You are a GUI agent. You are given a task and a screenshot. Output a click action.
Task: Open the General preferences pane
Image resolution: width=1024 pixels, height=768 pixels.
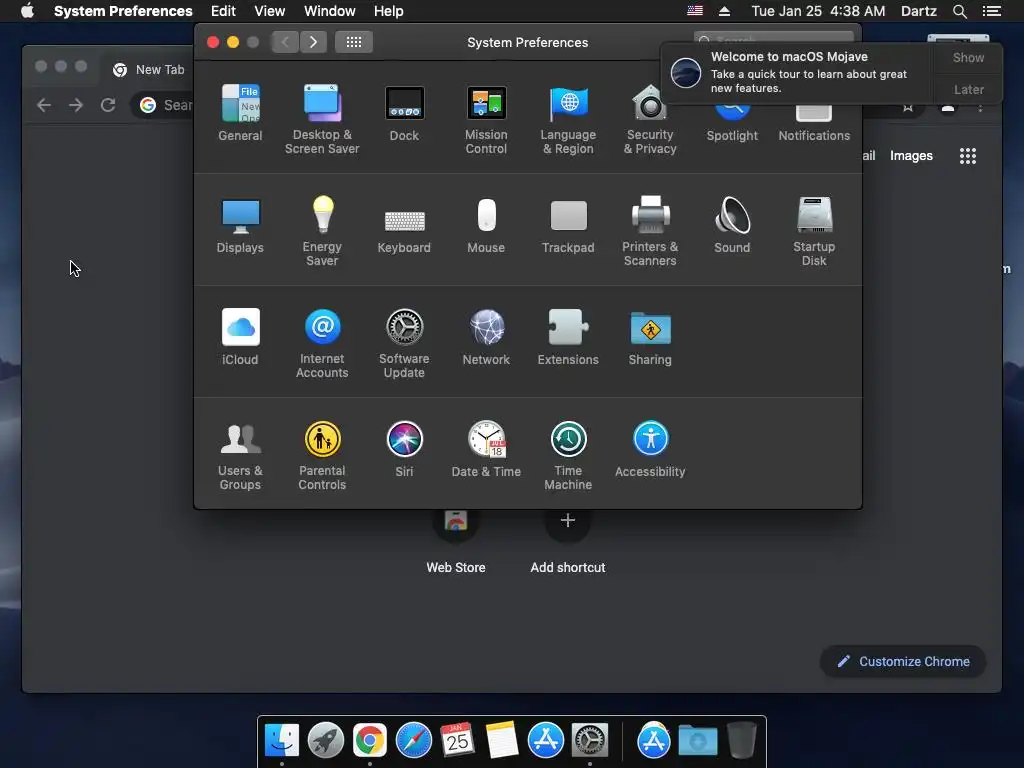(240, 112)
